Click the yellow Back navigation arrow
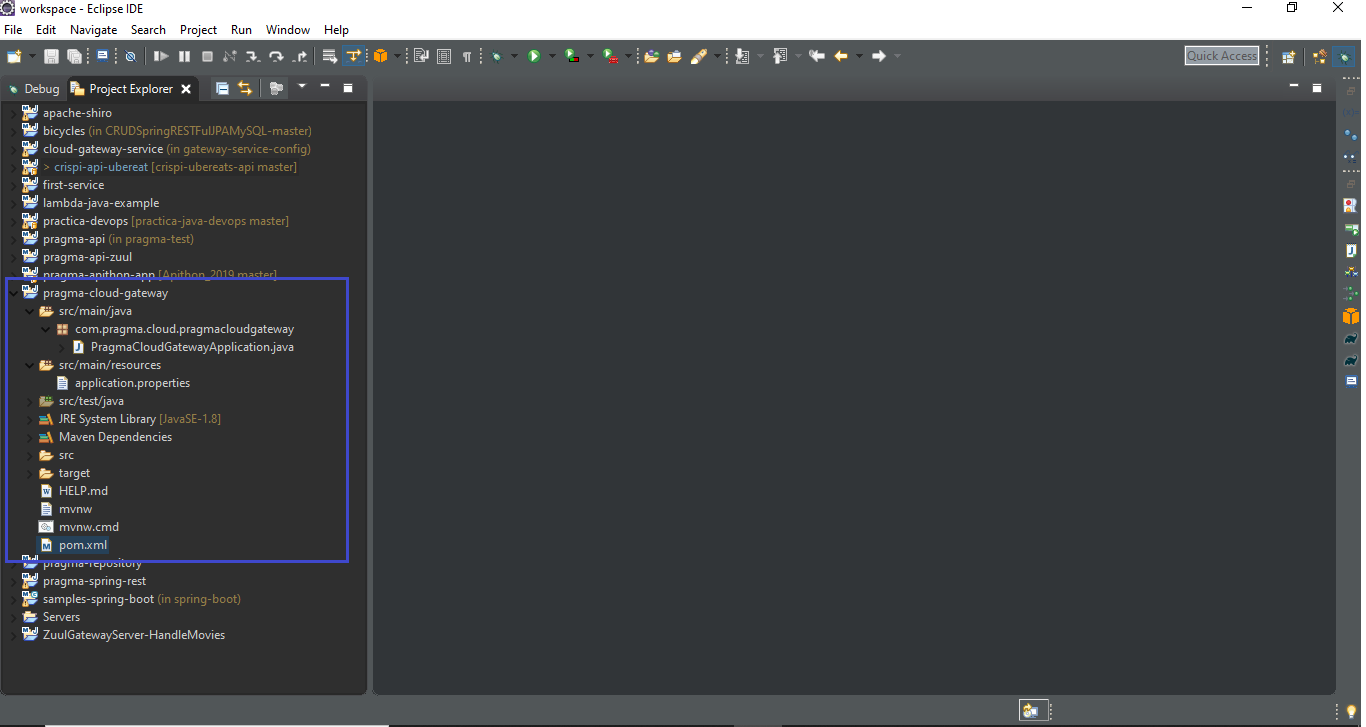This screenshot has width=1366, height=727. [x=841, y=57]
